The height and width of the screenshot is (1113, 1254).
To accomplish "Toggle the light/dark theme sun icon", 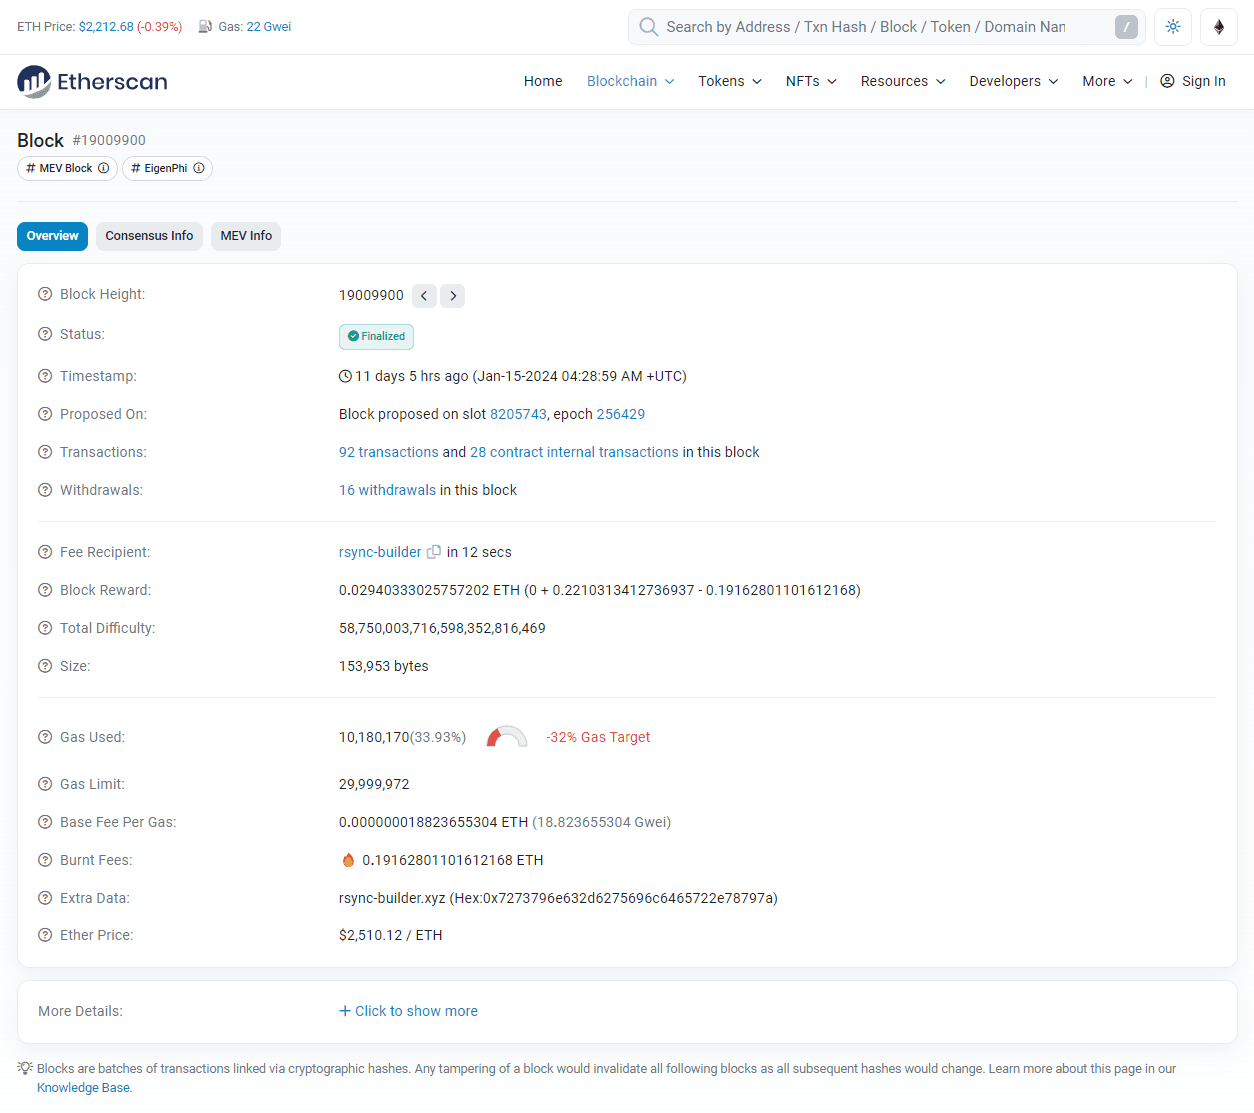I will (1173, 27).
